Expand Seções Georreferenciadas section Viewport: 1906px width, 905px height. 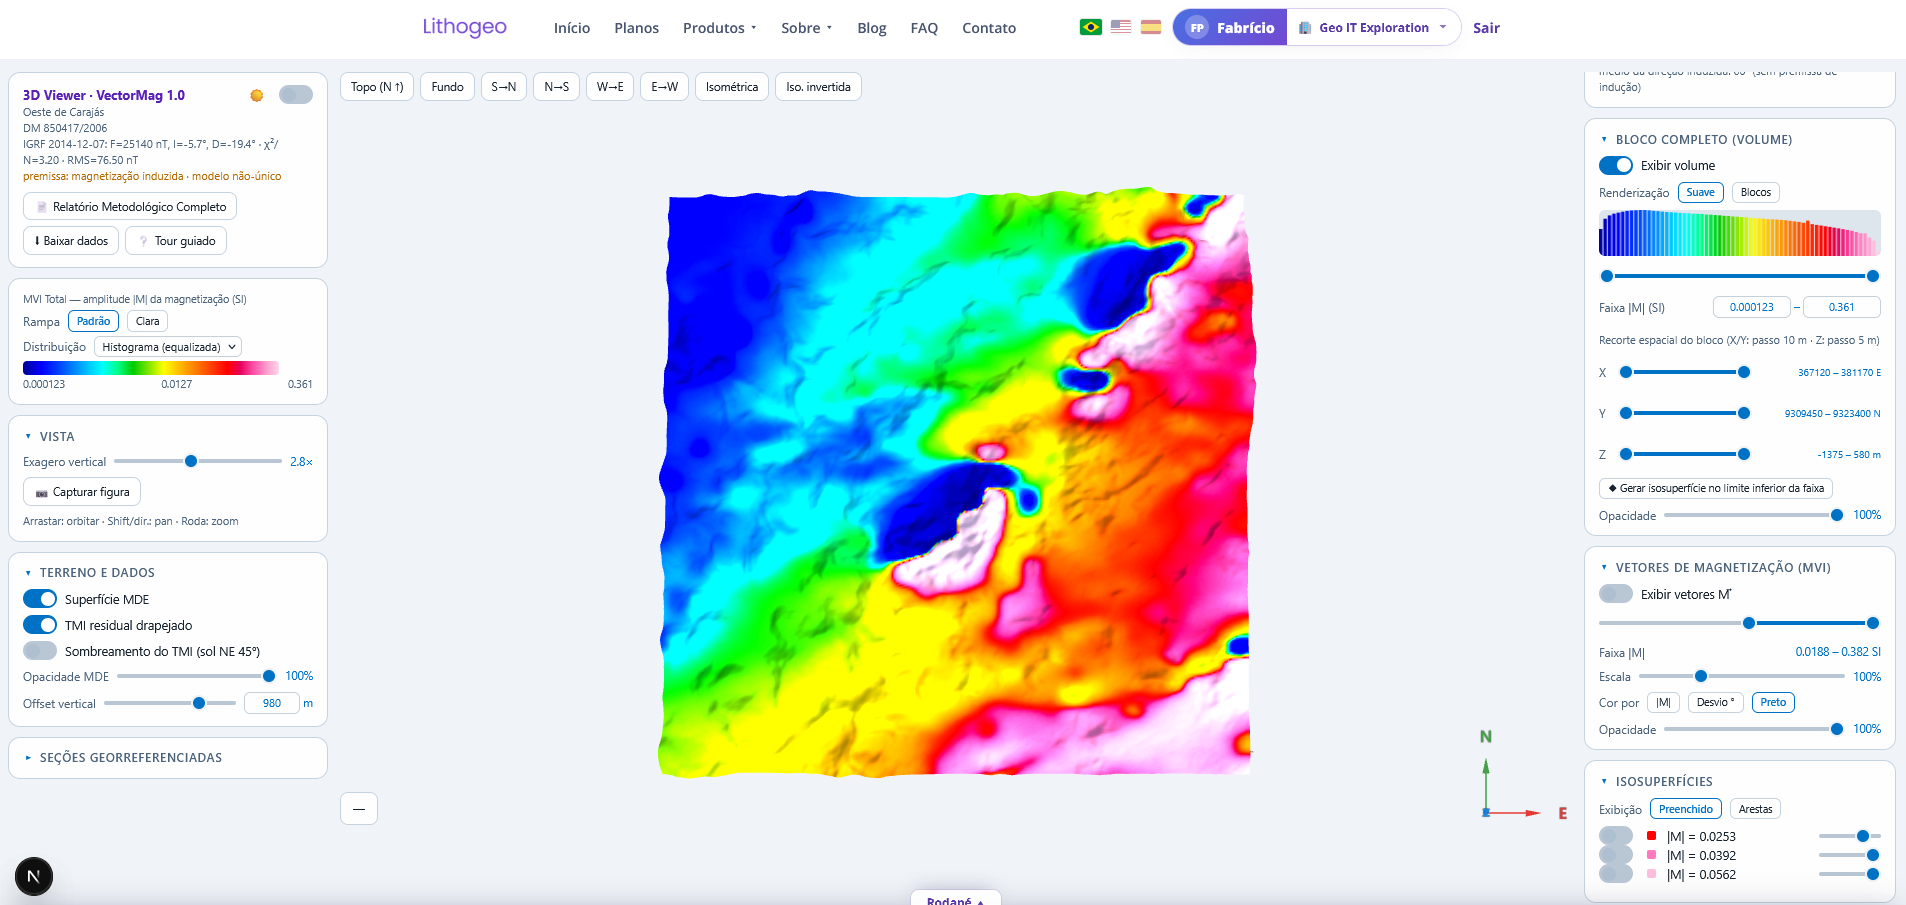[123, 758]
